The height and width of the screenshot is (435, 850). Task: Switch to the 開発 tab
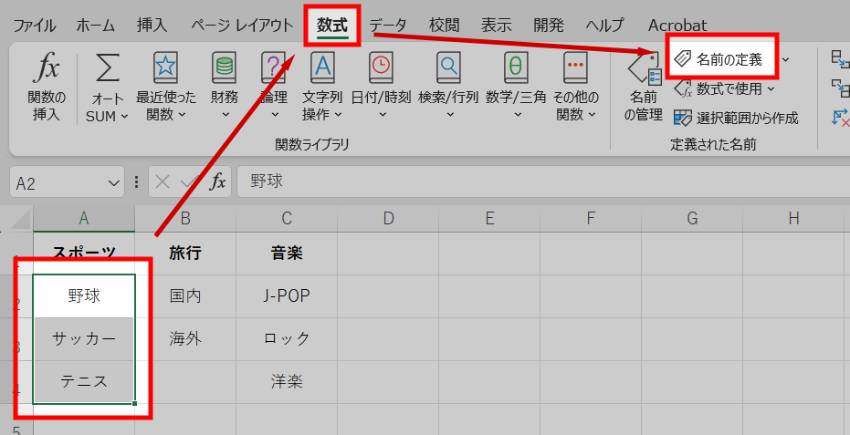549,25
